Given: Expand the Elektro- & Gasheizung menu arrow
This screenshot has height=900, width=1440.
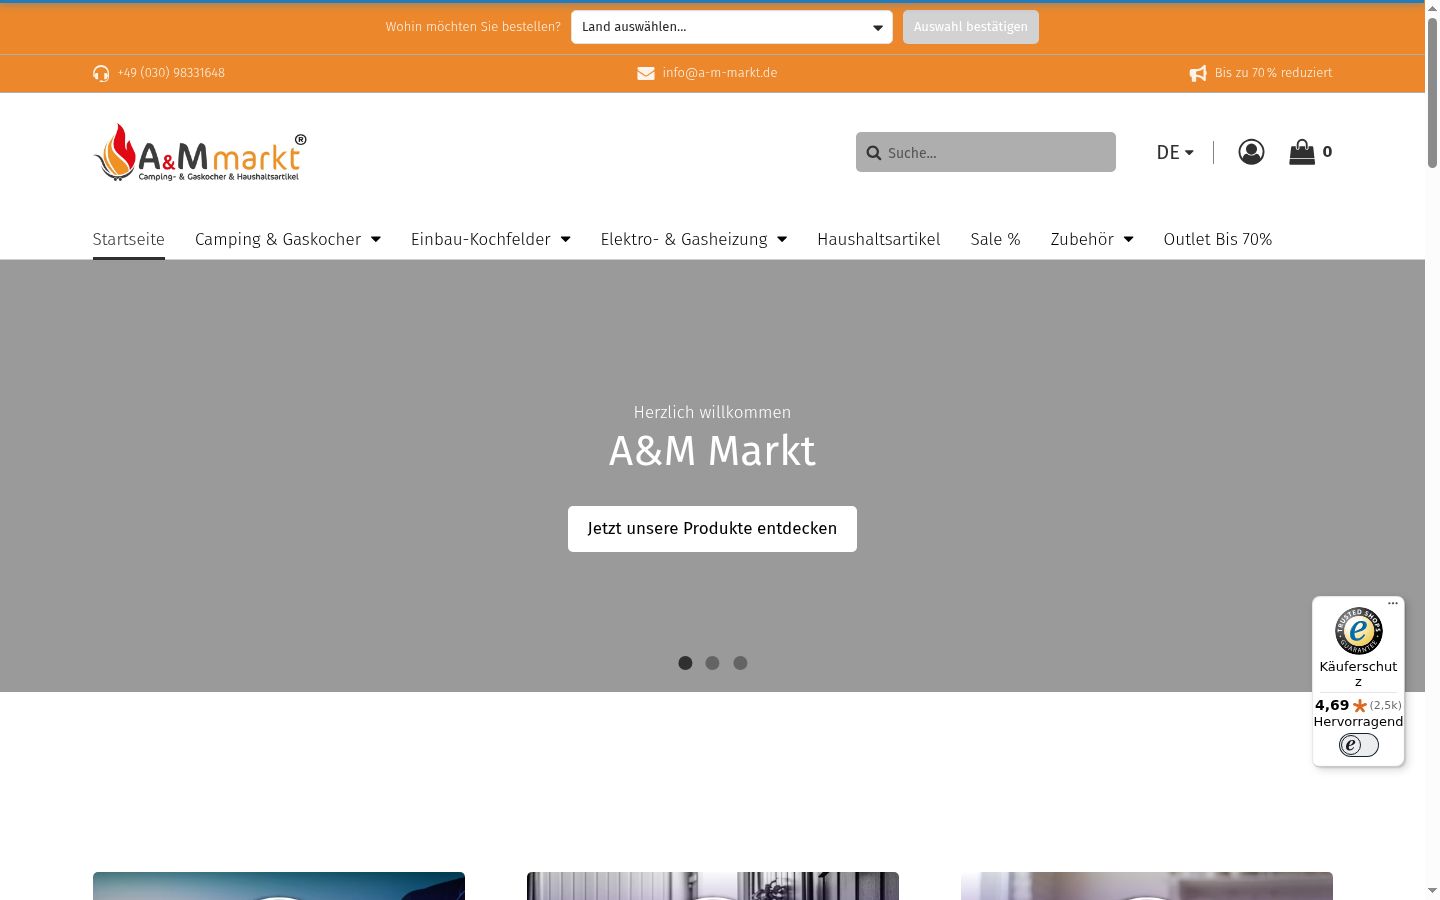Looking at the screenshot, I should click(782, 239).
